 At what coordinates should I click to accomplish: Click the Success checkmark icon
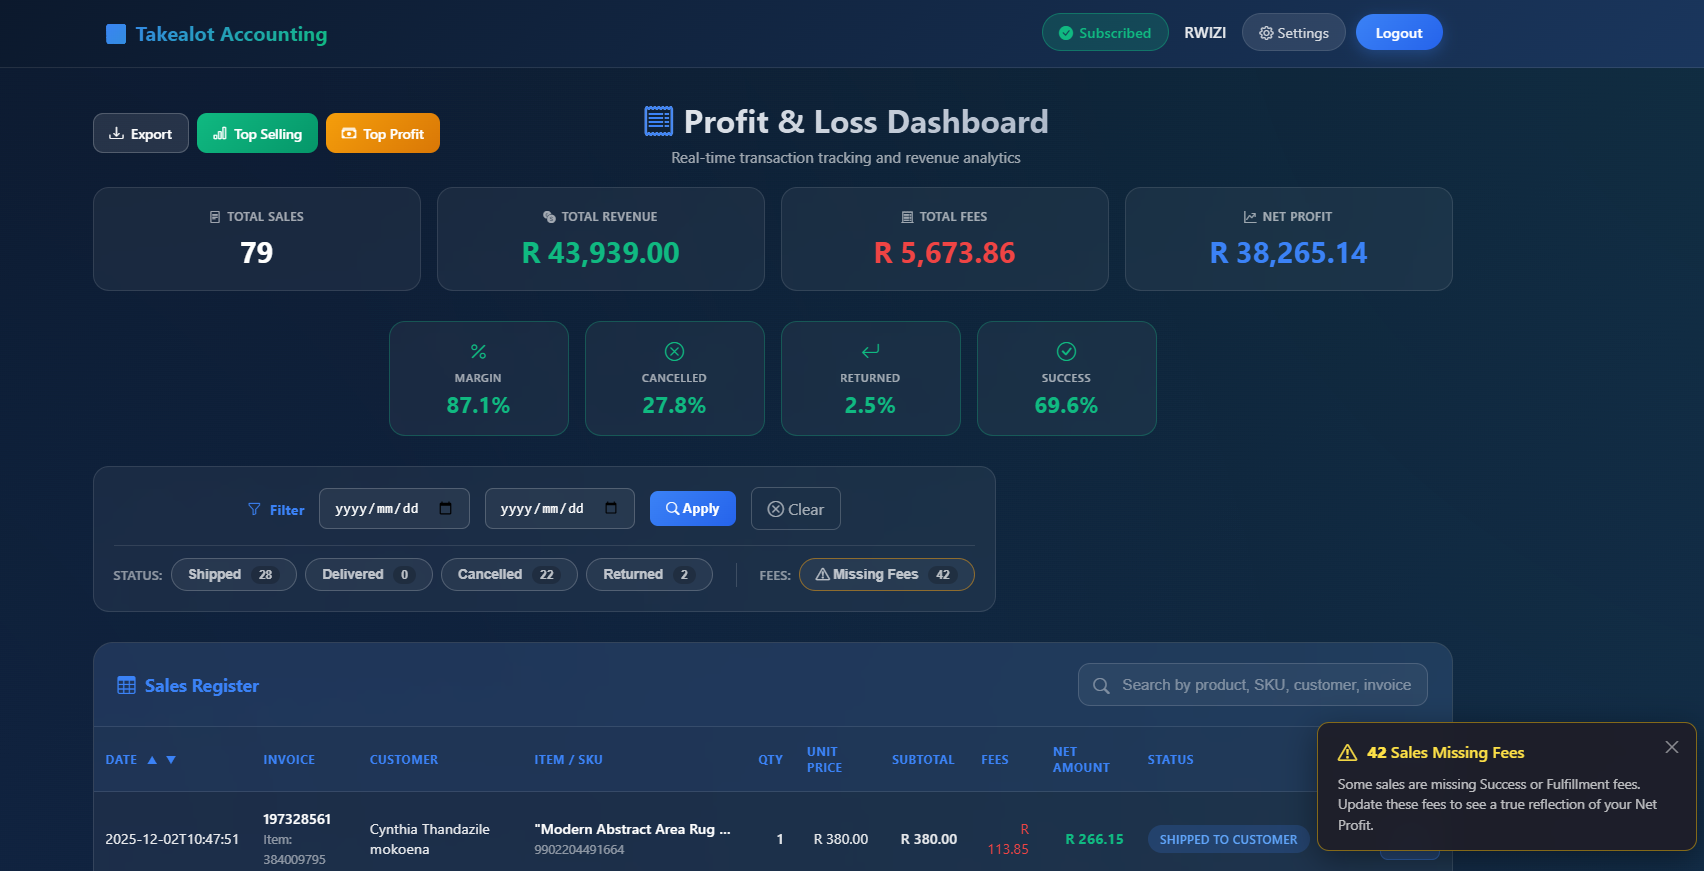(1066, 351)
